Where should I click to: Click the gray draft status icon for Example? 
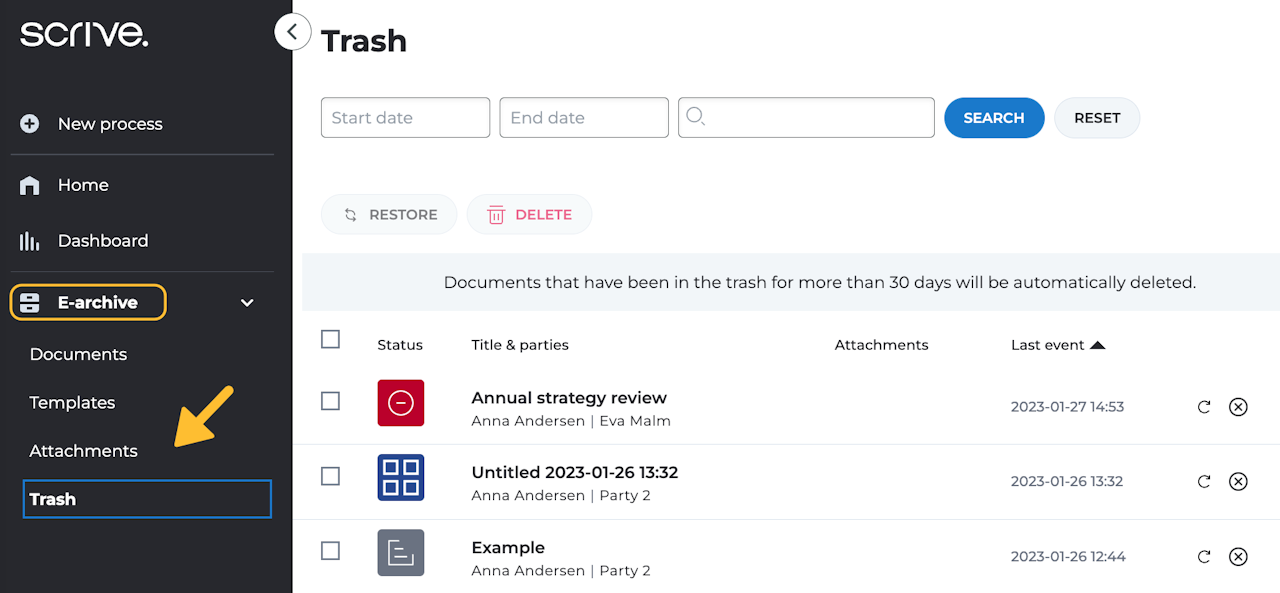point(401,553)
